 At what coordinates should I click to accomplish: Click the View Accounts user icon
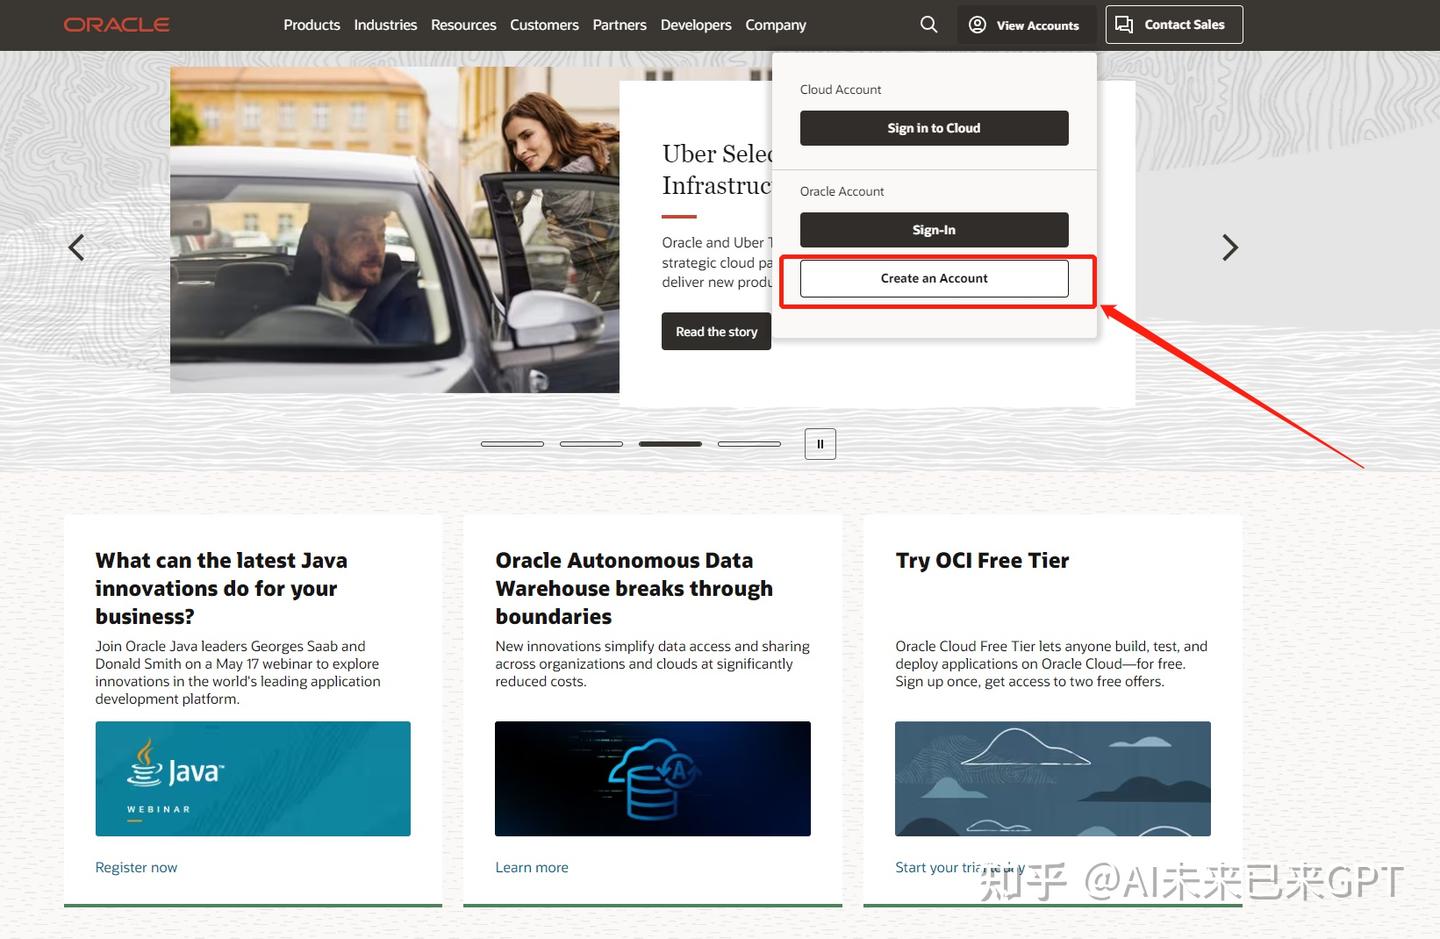click(x=977, y=25)
